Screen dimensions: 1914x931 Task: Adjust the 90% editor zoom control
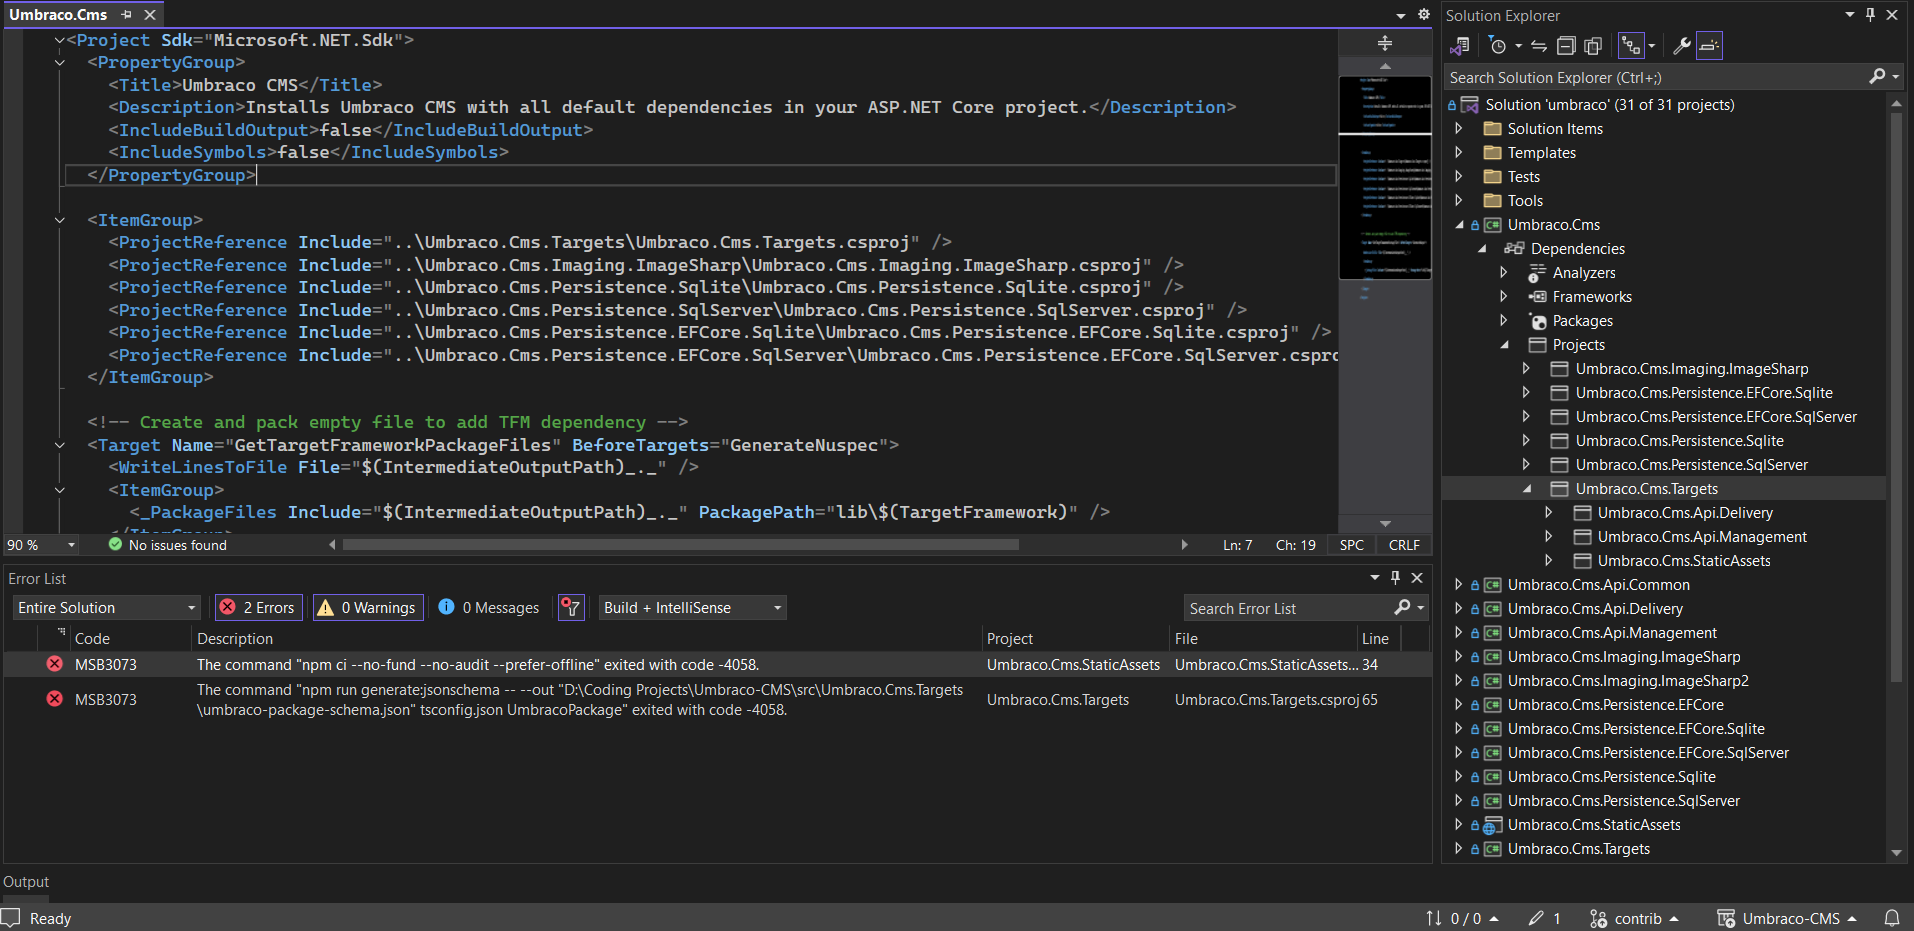pyautogui.click(x=40, y=545)
